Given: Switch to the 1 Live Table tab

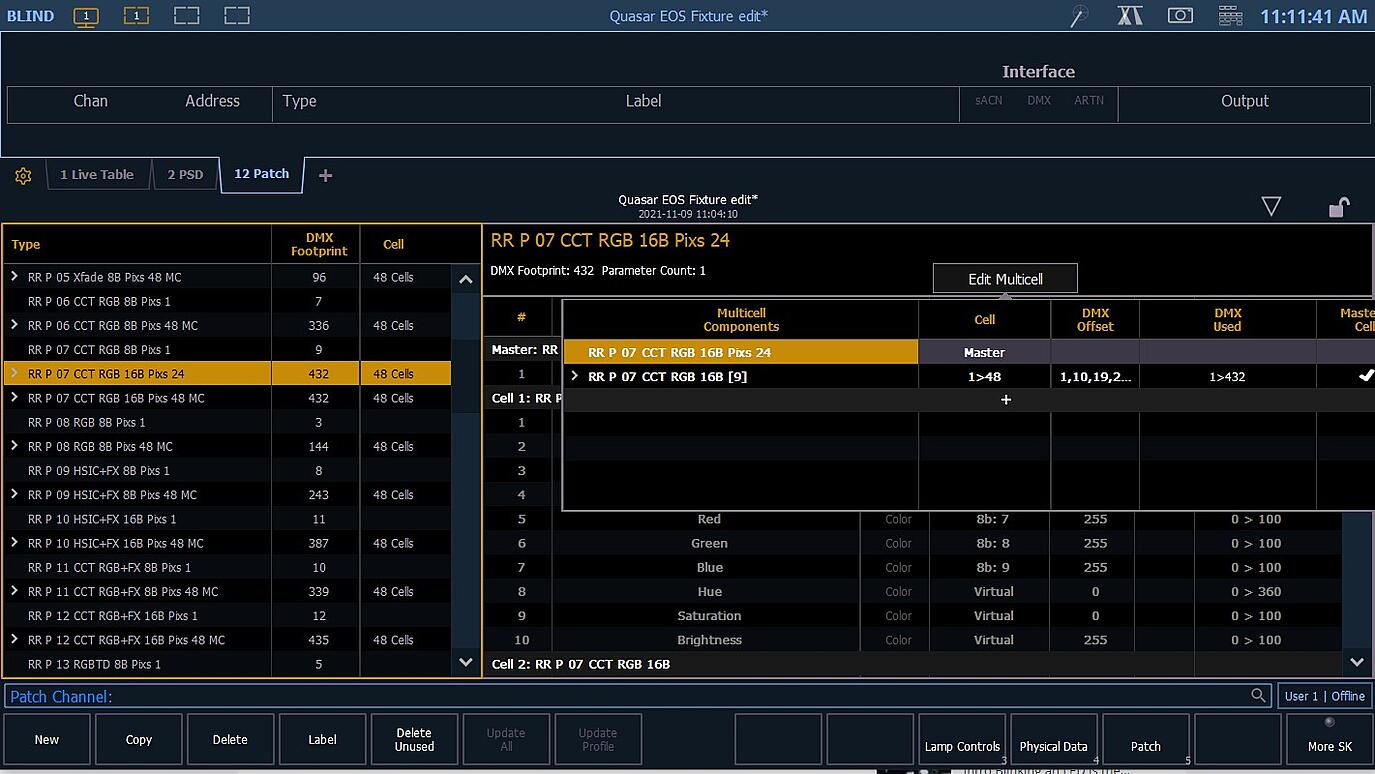Looking at the screenshot, I should tap(97, 174).
